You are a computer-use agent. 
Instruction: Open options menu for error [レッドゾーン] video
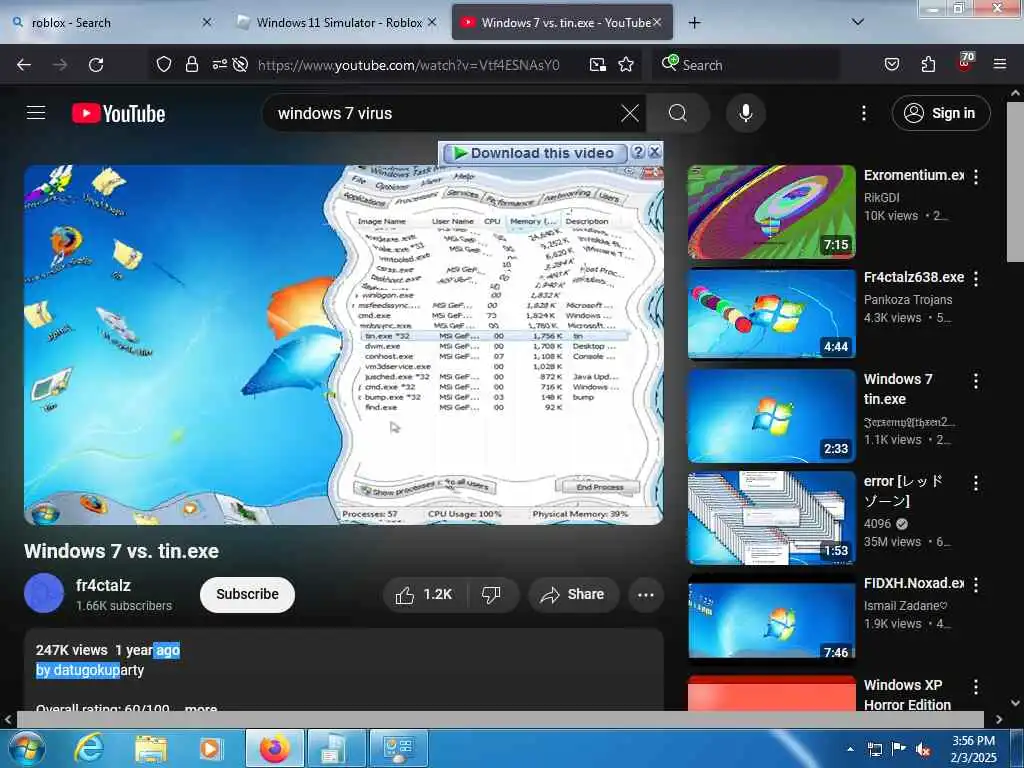click(x=976, y=483)
